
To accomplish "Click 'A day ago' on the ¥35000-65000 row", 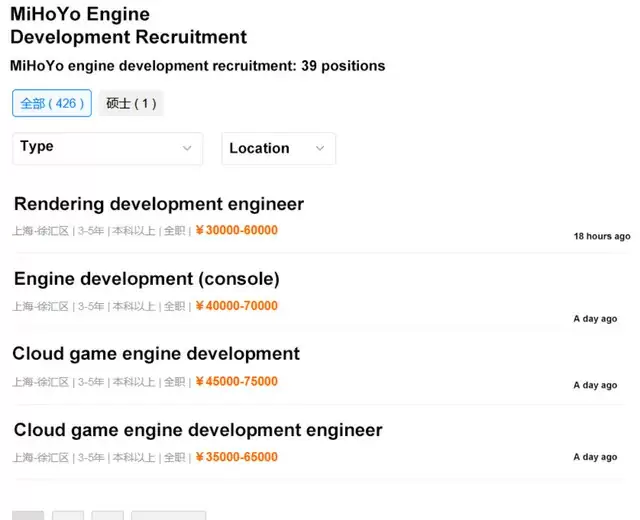I will (595, 457).
